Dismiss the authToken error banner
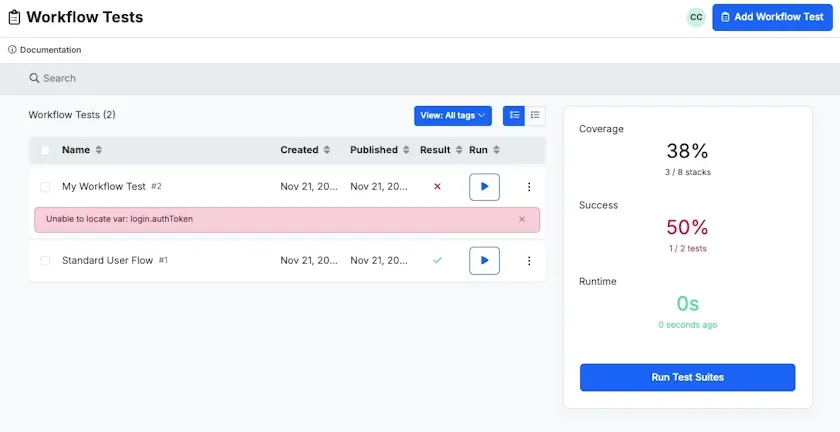The width and height of the screenshot is (840, 432). (522, 219)
